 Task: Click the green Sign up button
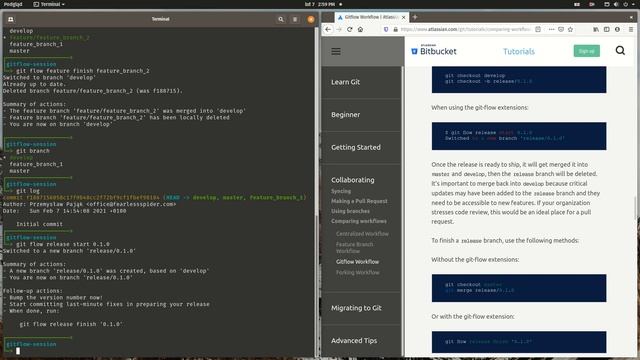[587, 51]
